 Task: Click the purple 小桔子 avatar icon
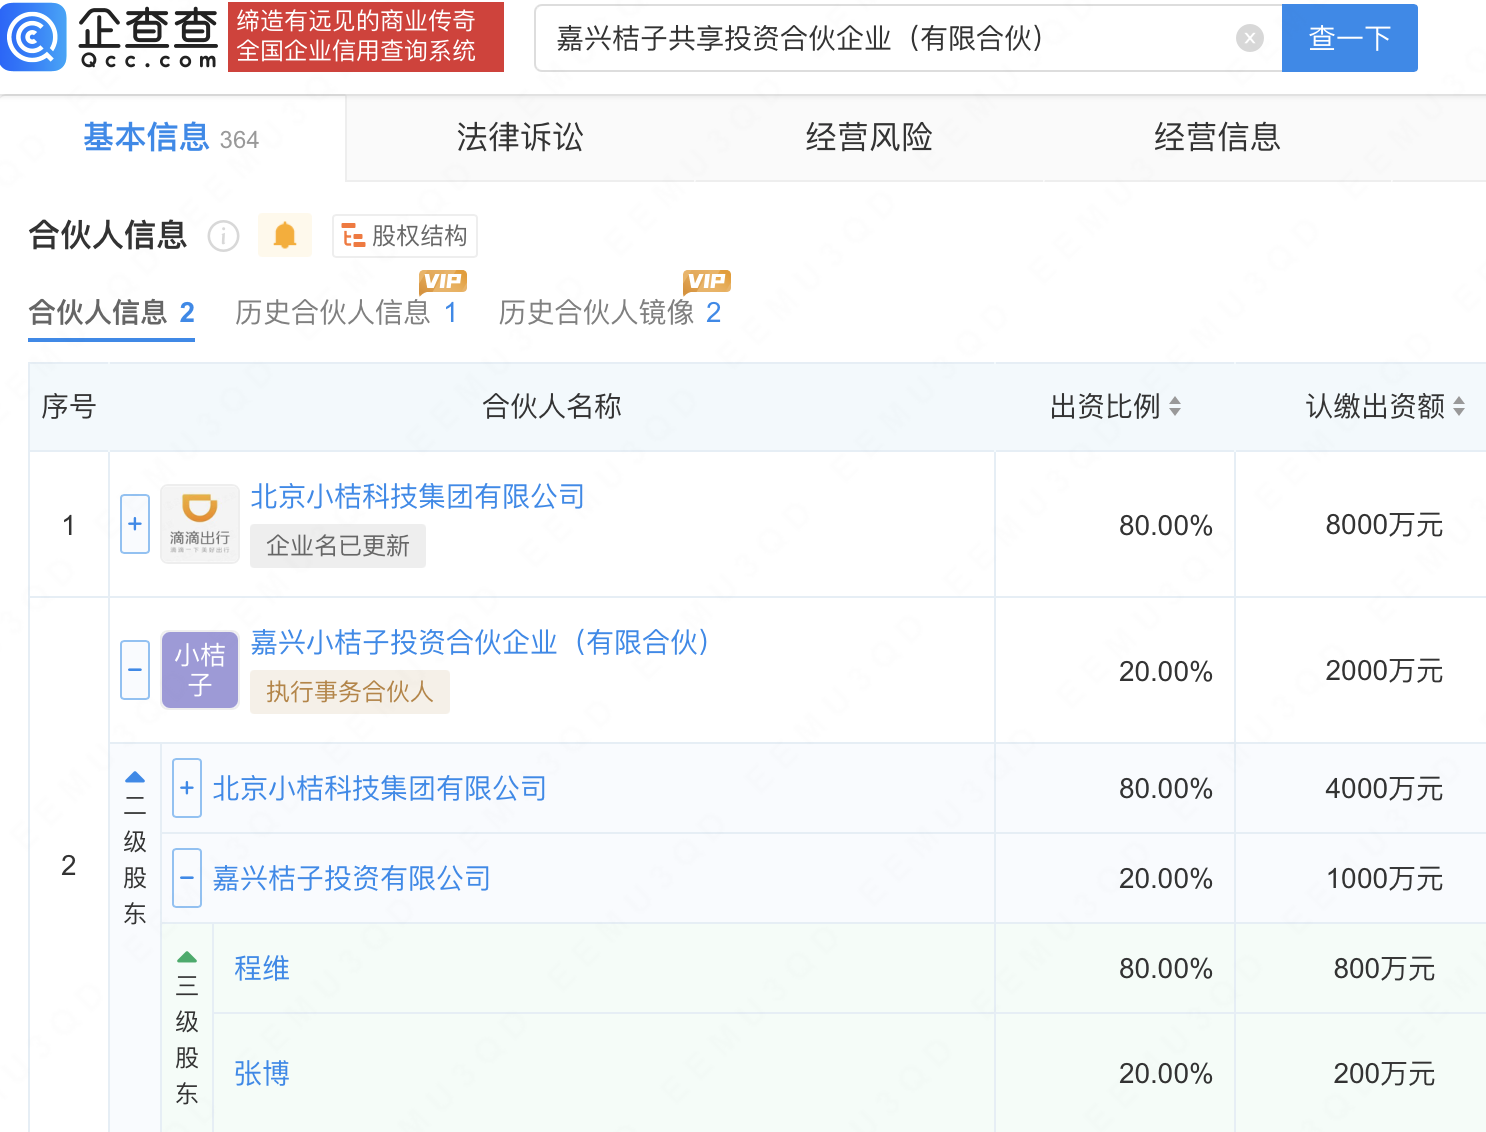[x=200, y=670]
